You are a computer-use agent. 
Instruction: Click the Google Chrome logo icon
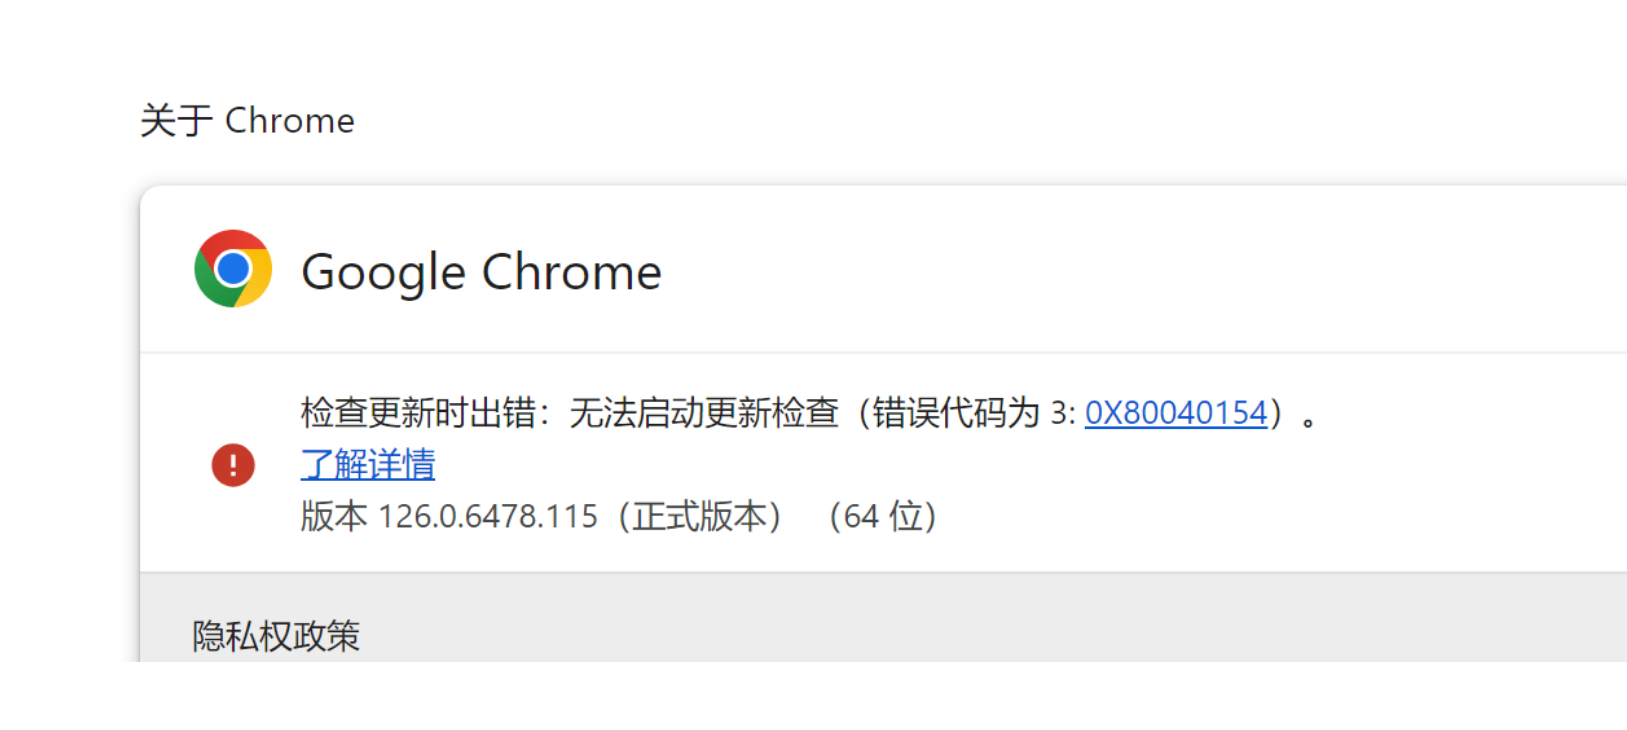[233, 269]
